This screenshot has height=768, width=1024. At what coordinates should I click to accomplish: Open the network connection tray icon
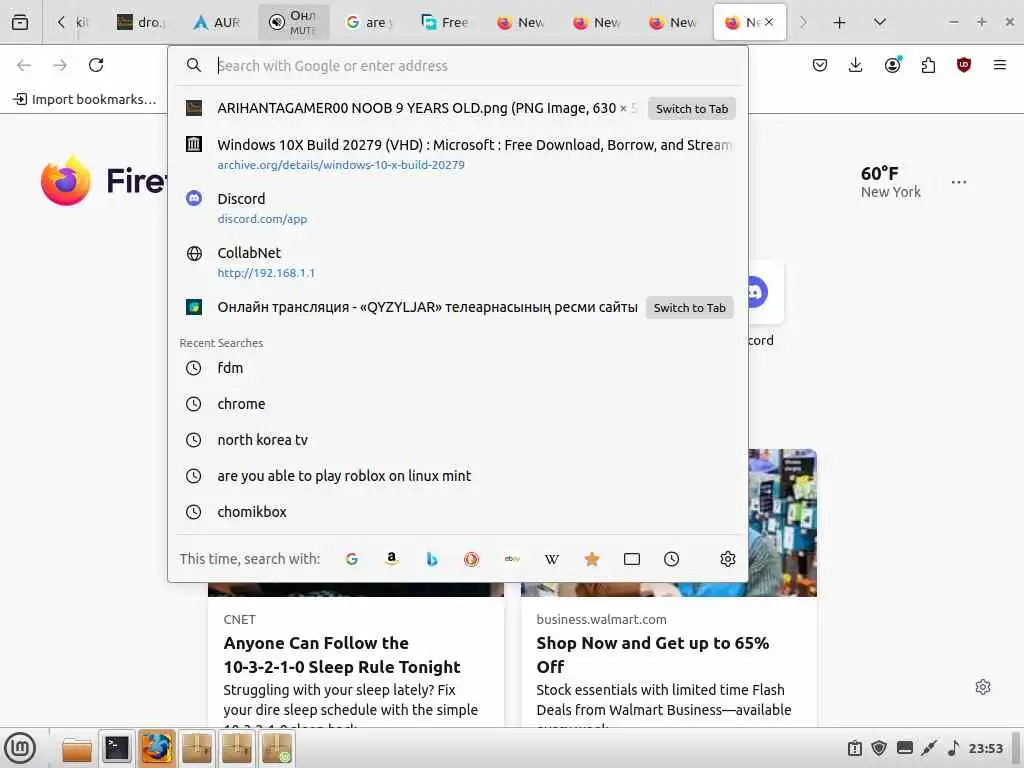click(929, 748)
